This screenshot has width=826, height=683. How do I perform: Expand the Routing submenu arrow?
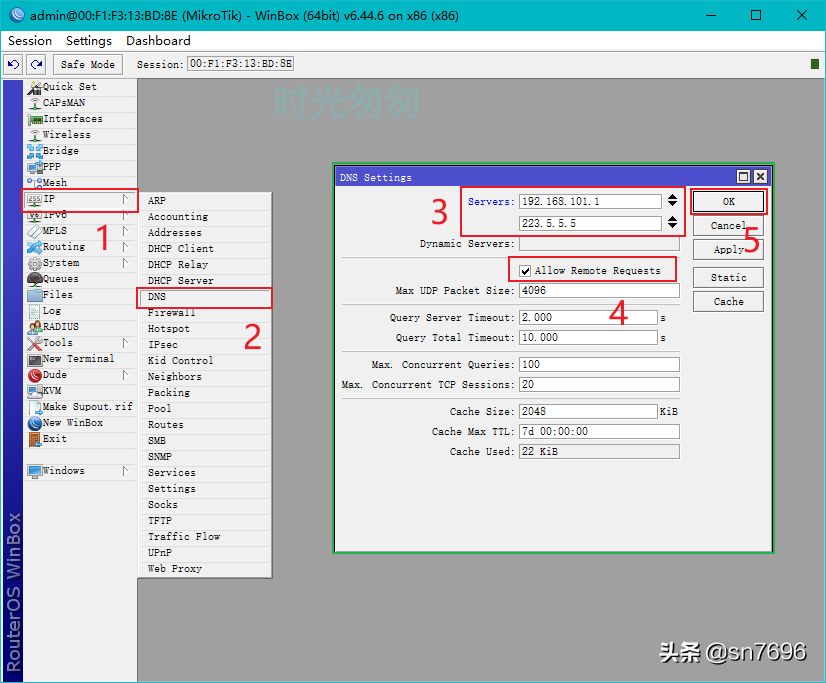(125, 246)
